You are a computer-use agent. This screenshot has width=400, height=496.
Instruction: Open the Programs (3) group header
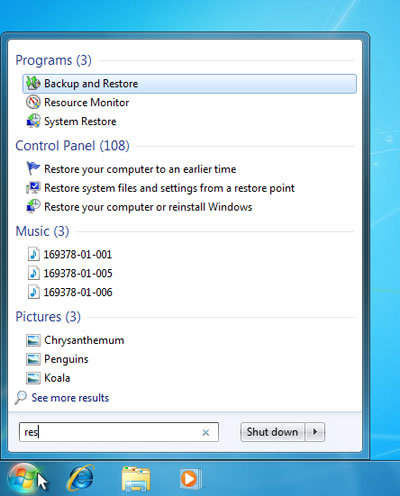(53, 60)
